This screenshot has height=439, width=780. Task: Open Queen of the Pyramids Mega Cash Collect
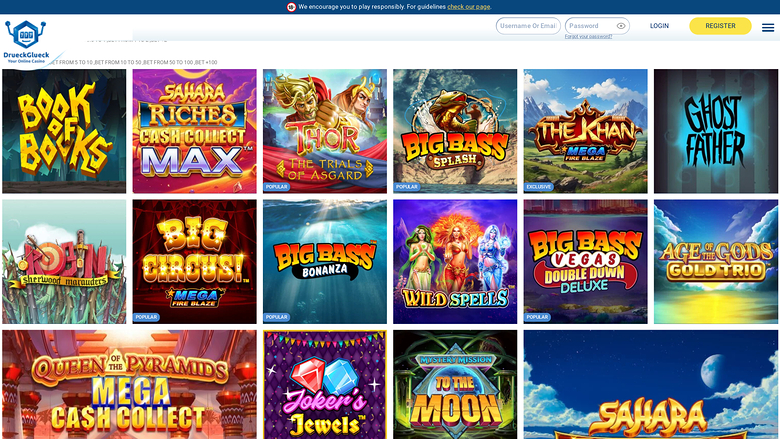pos(129,384)
